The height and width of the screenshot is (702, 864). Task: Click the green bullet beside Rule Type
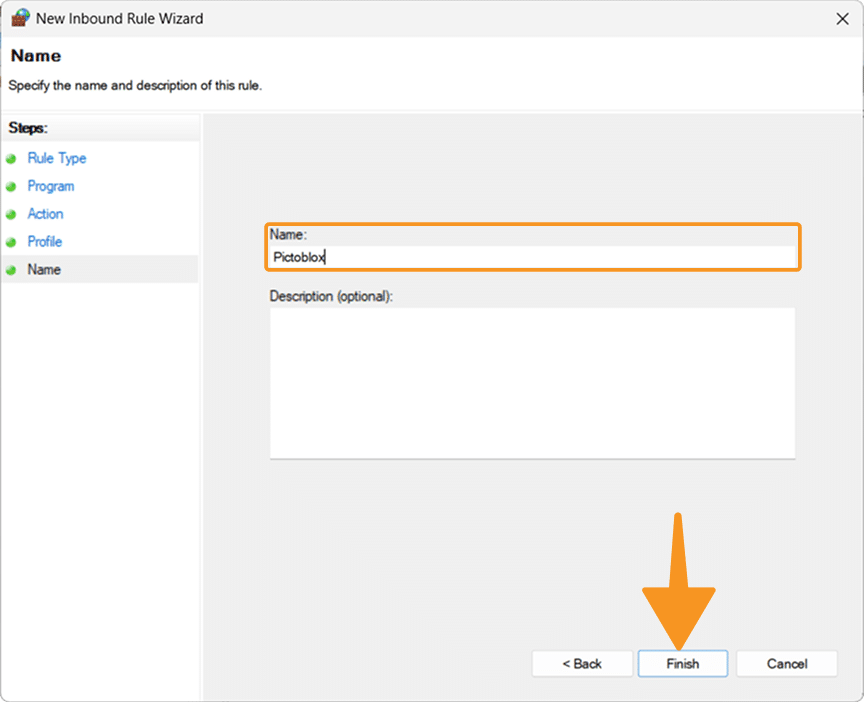pos(11,159)
